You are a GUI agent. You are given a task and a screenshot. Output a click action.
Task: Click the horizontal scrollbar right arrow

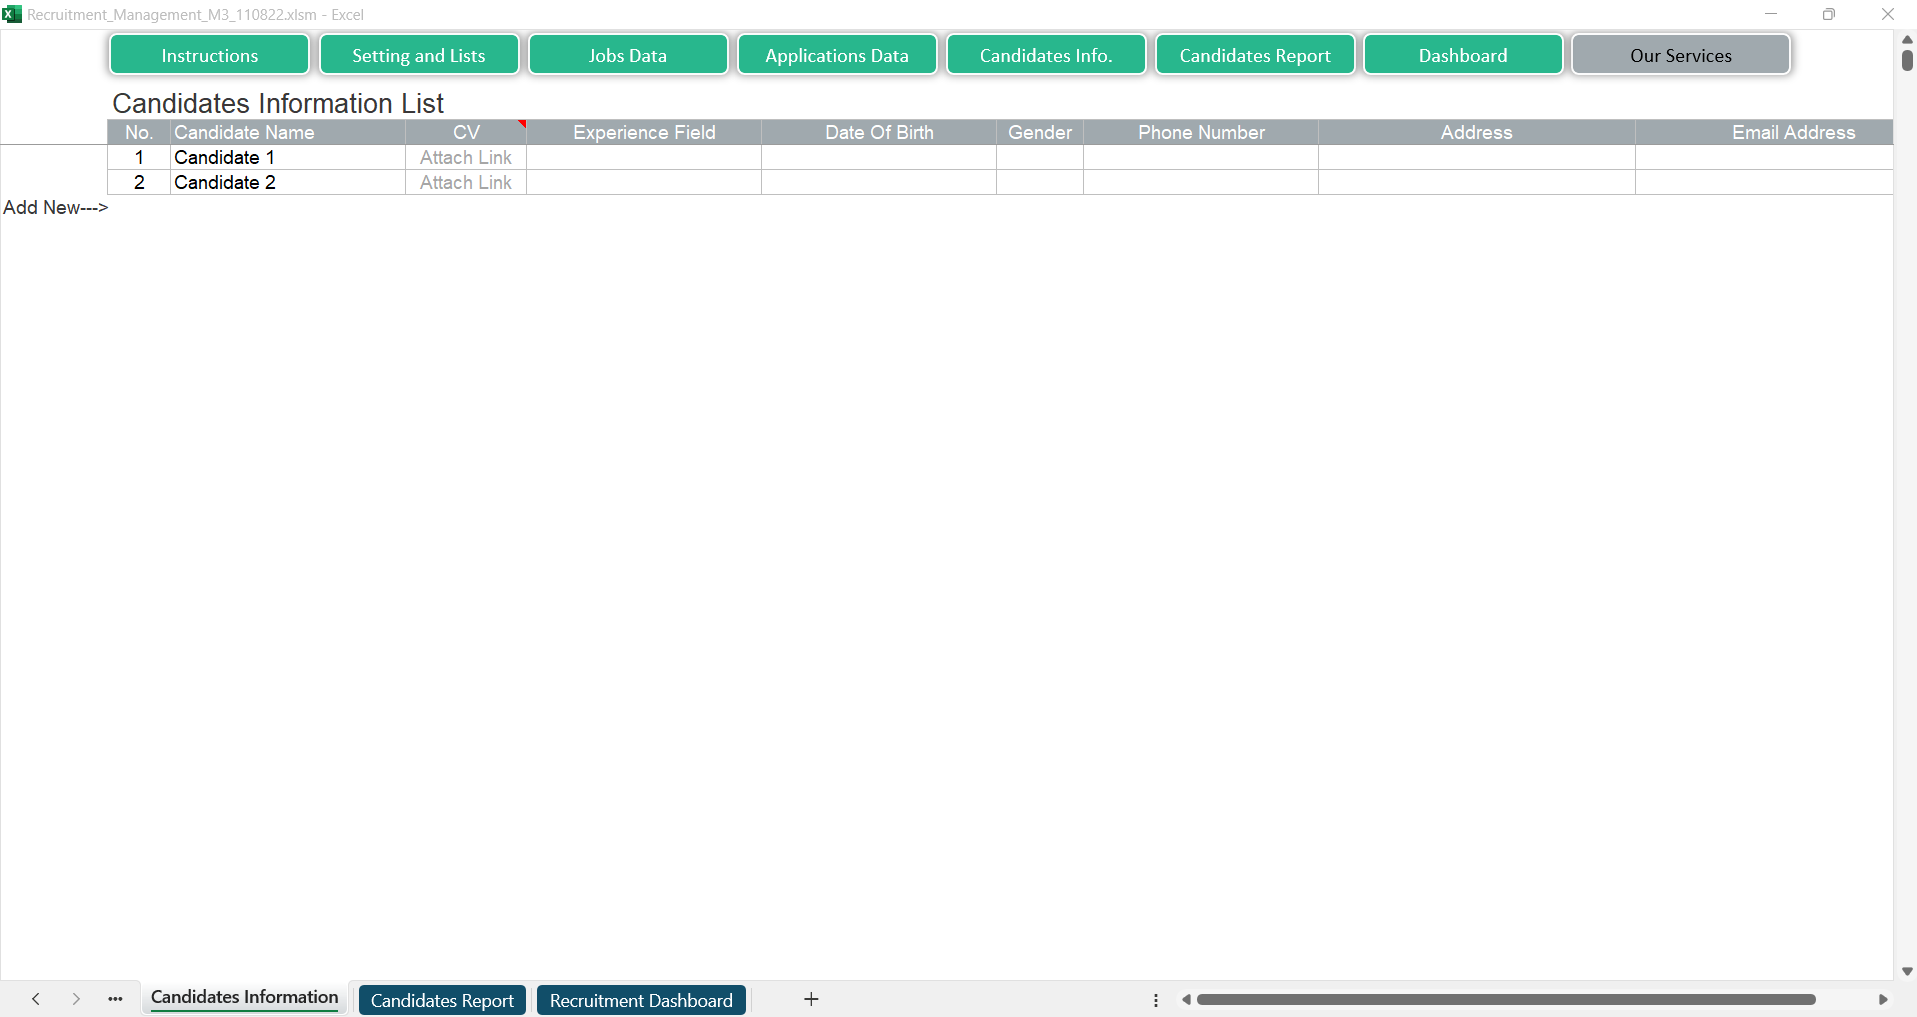[x=1882, y=999]
